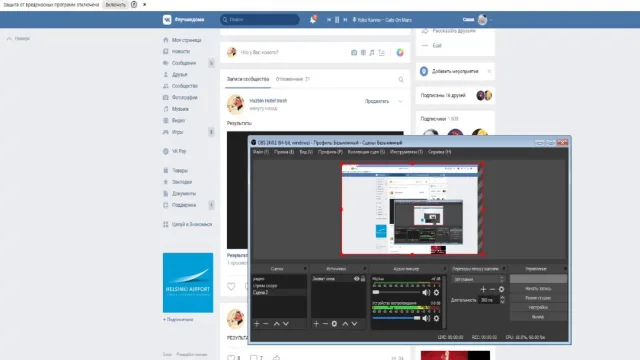Screen dimensions: 640x360
Task: Move selected scene down with arrow icon
Action: (286, 324)
